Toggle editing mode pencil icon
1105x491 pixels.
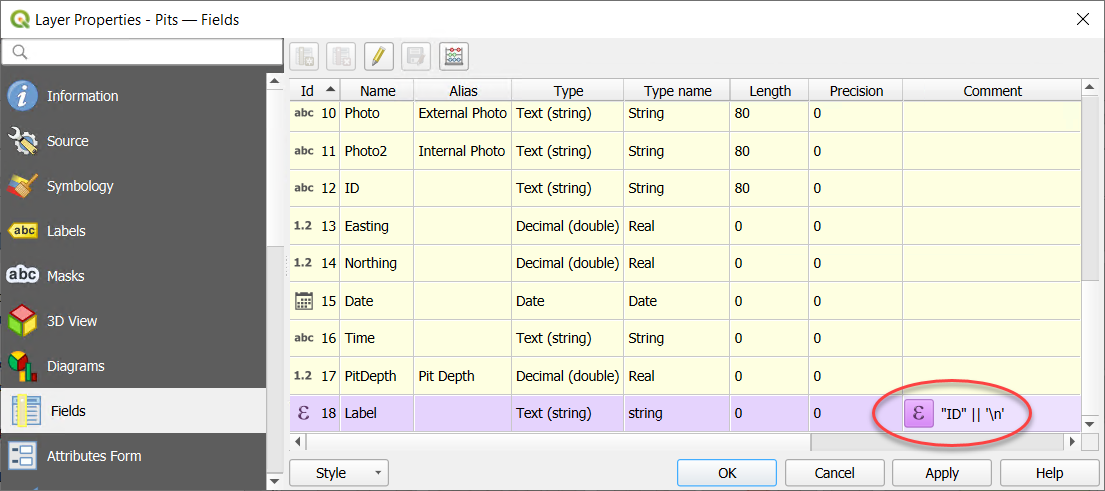coord(378,57)
